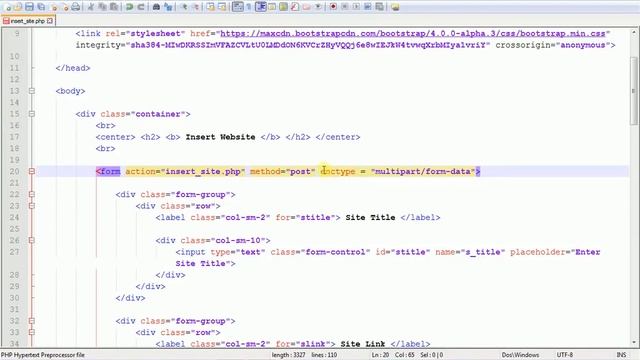Start macro recording with red dot icon

333,7
